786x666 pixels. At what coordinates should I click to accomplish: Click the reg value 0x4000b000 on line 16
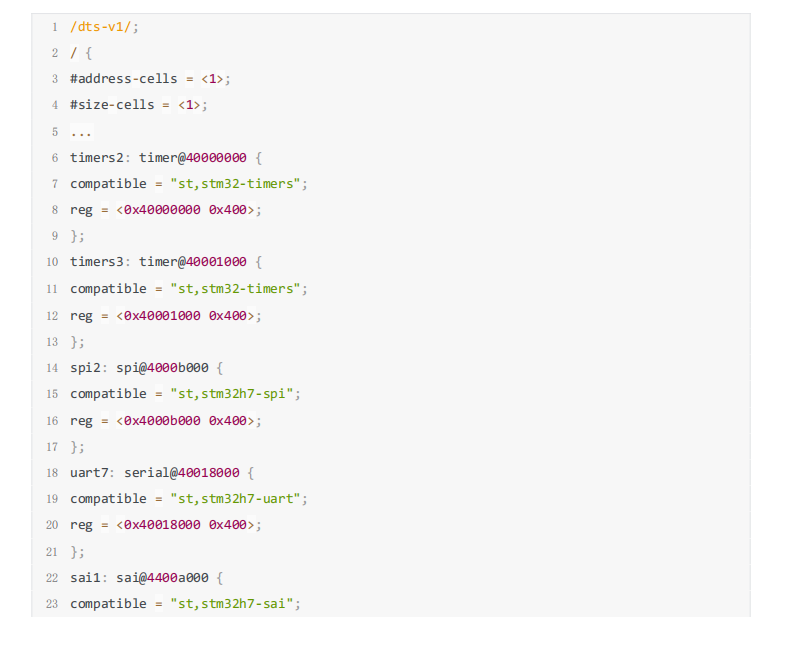pos(161,420)
